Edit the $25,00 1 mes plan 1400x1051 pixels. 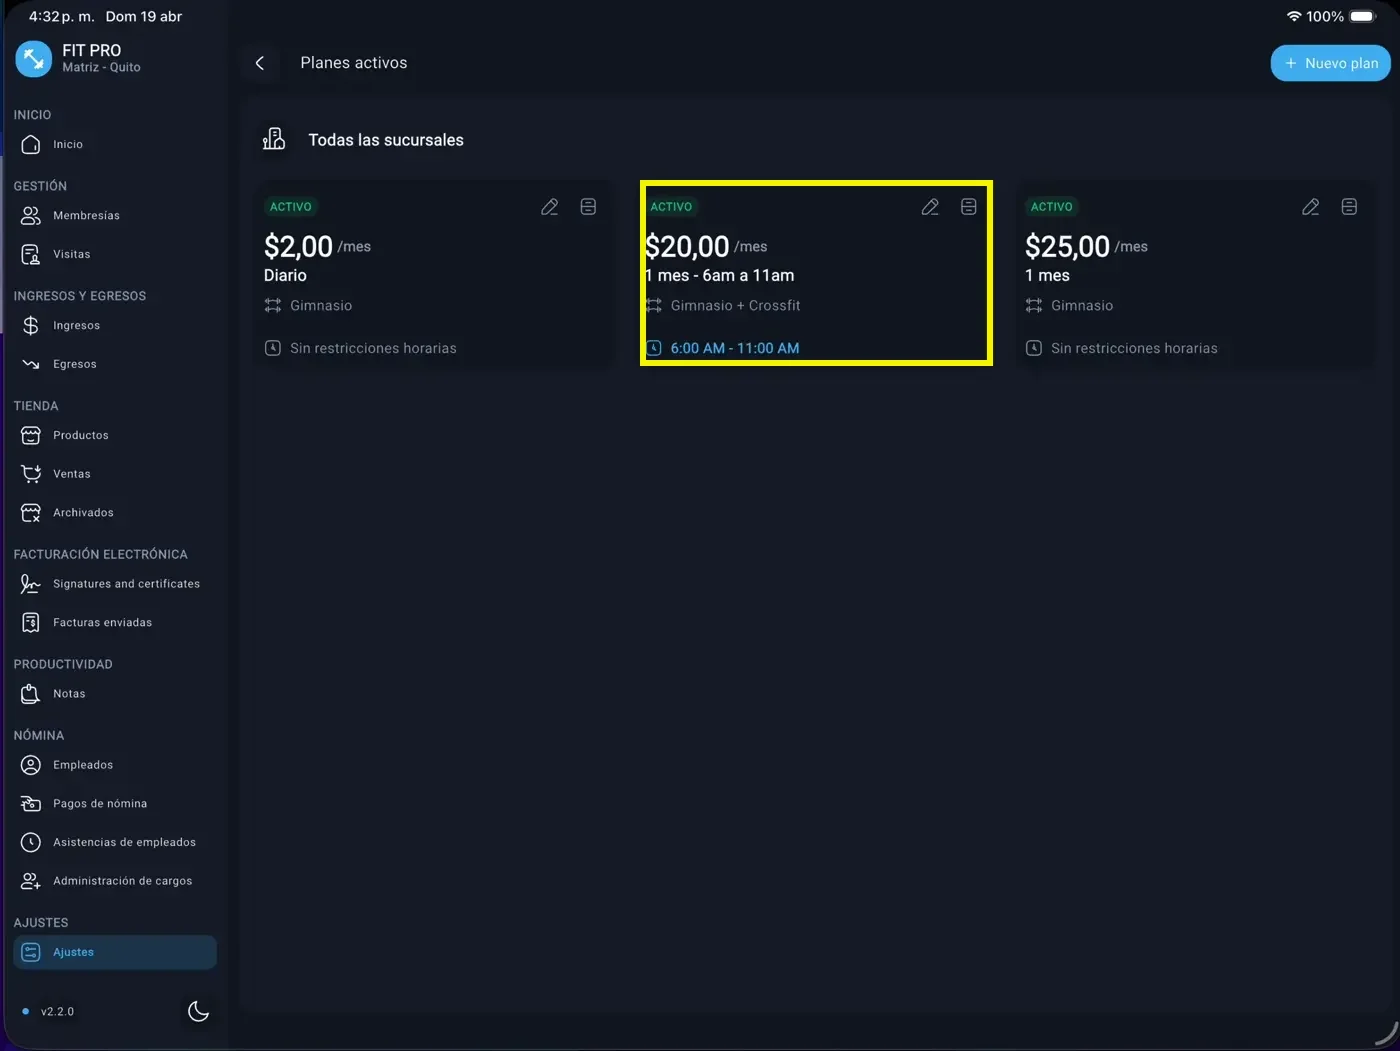tap(1310, 207)
